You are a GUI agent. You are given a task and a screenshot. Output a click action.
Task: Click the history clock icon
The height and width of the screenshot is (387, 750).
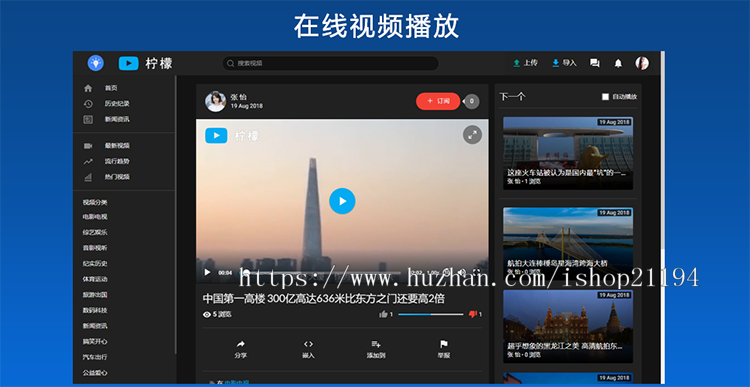[x=88, y=104]
